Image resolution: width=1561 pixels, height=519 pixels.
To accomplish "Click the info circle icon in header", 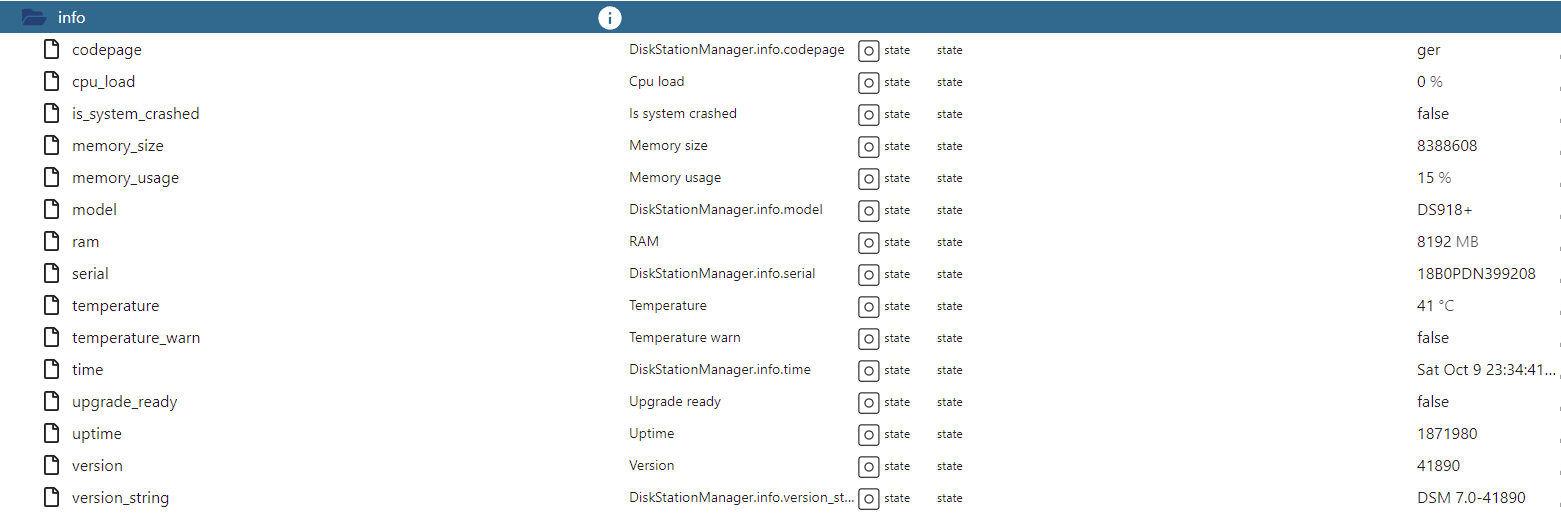I will (x=609, y=17).
